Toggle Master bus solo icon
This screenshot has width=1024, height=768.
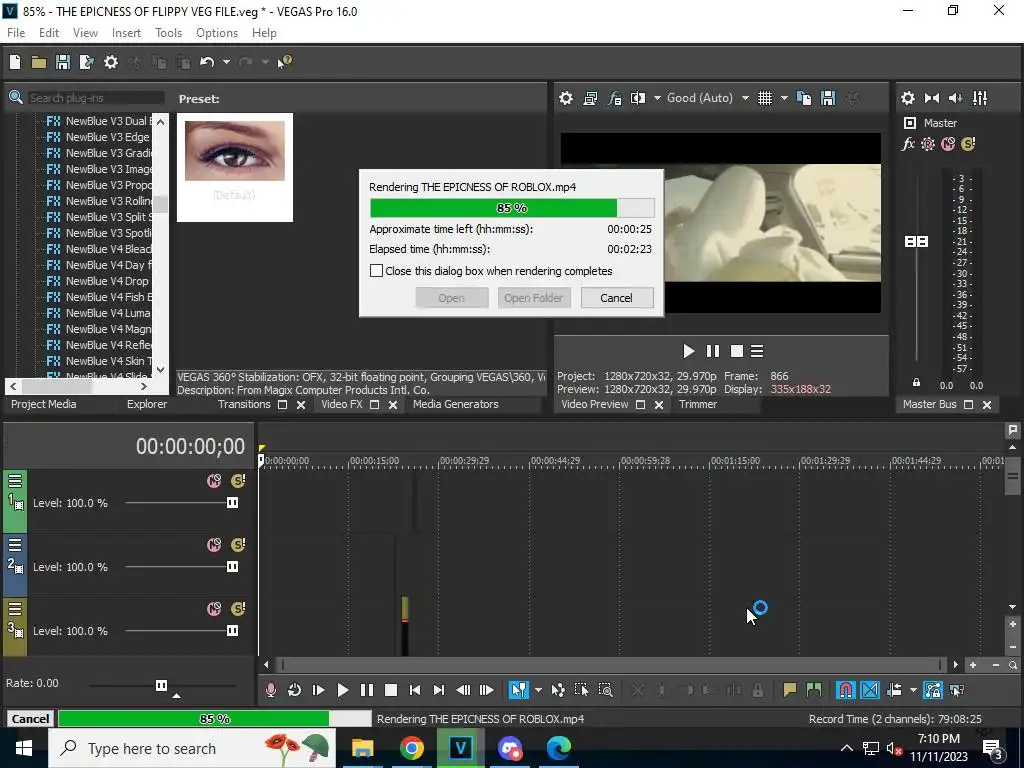[x=968, y=144]
